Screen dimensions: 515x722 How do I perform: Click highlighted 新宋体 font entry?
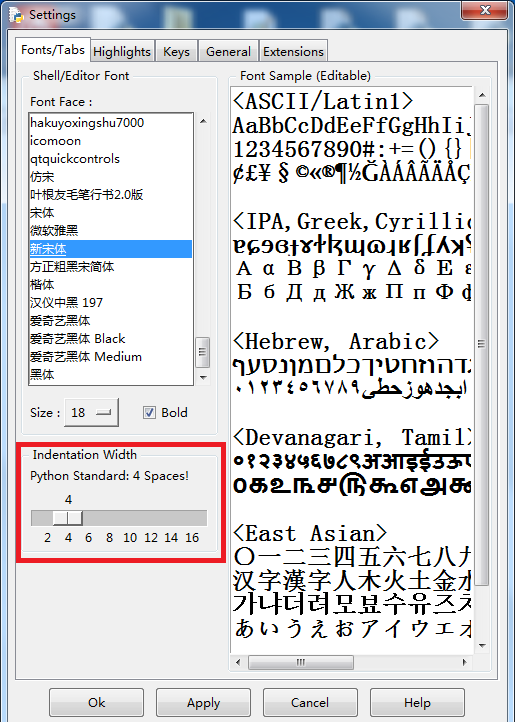coord(111,249)
